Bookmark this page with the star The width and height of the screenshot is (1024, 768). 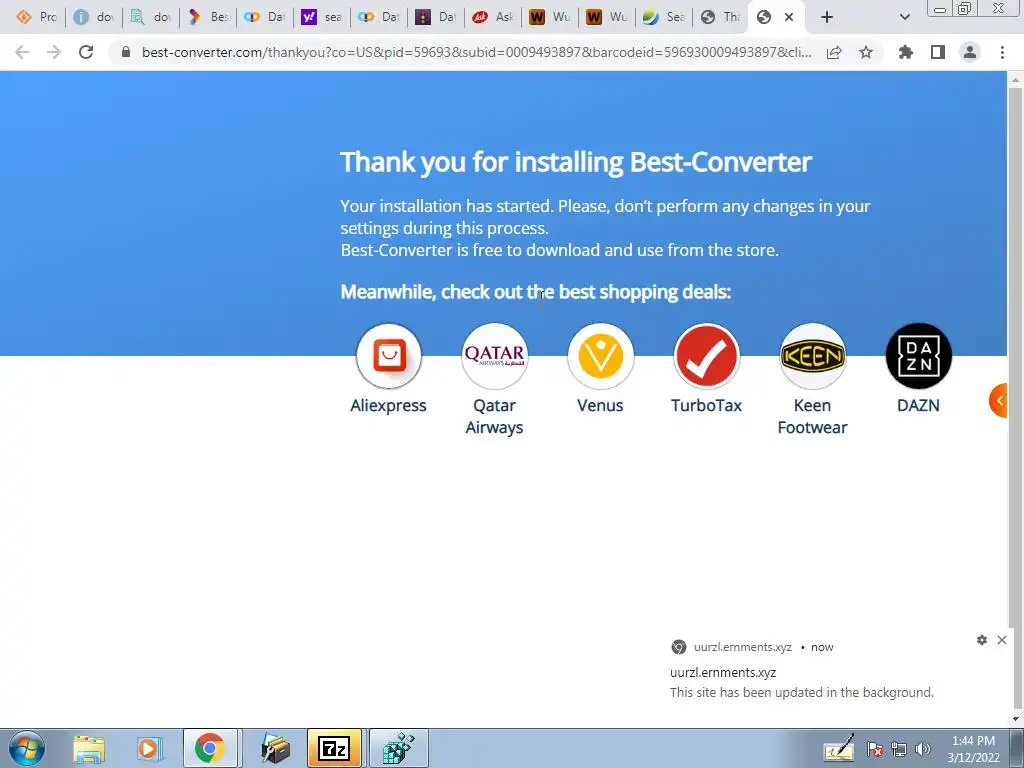tap(866, 52)
